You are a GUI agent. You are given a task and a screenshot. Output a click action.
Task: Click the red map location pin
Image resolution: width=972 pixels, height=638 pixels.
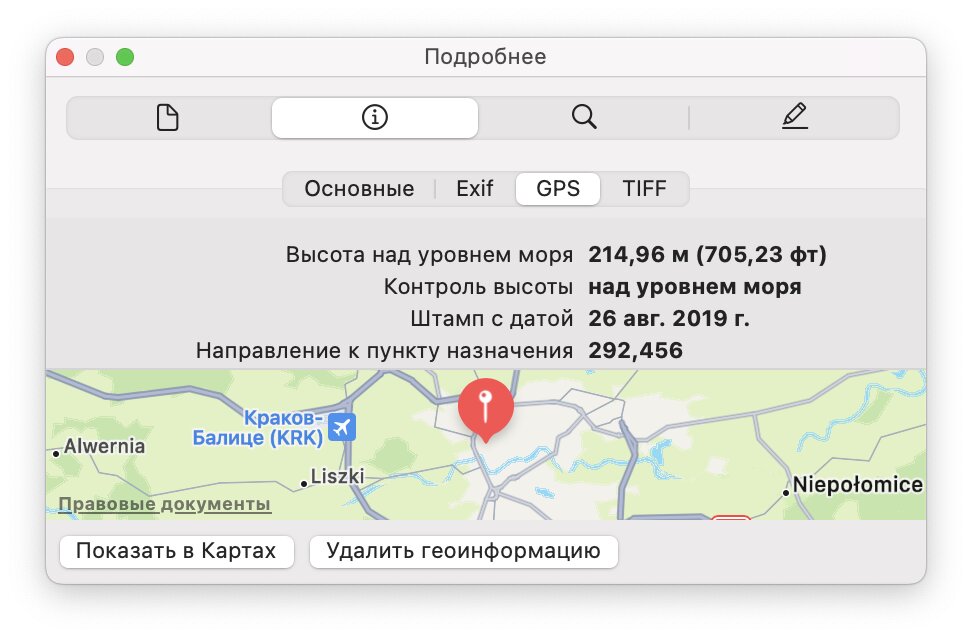(x=486, y=410)
